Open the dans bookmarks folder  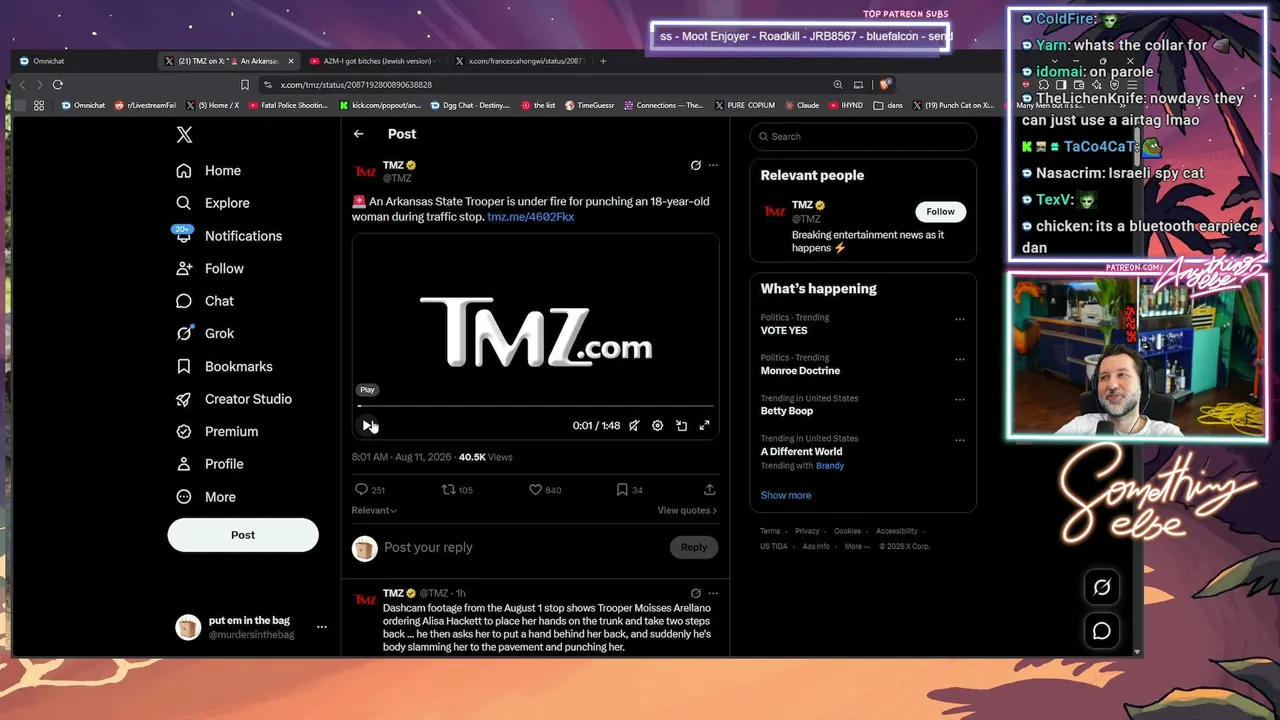point(888,105)
